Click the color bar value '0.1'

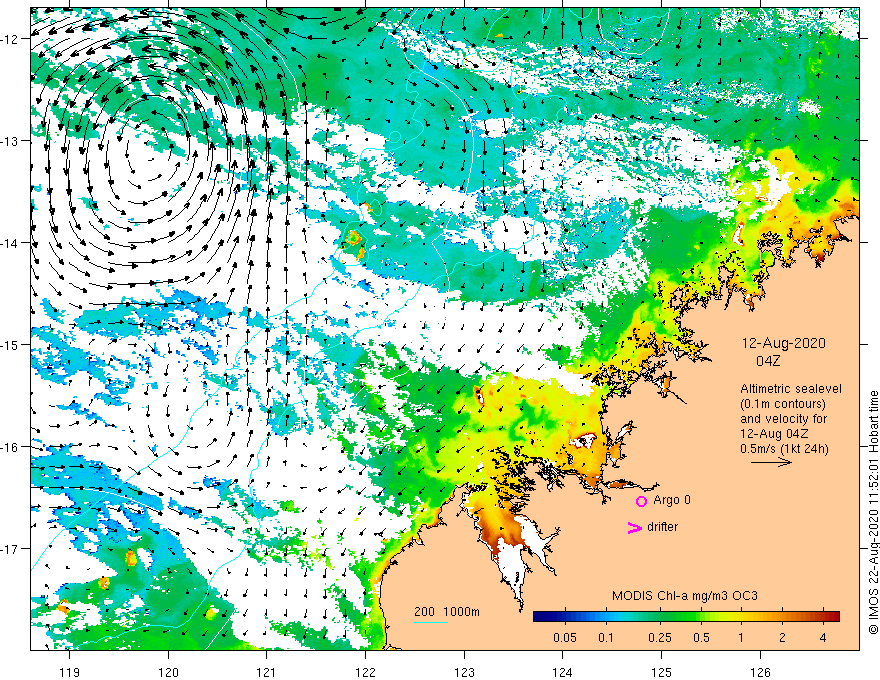coord(606,637)
